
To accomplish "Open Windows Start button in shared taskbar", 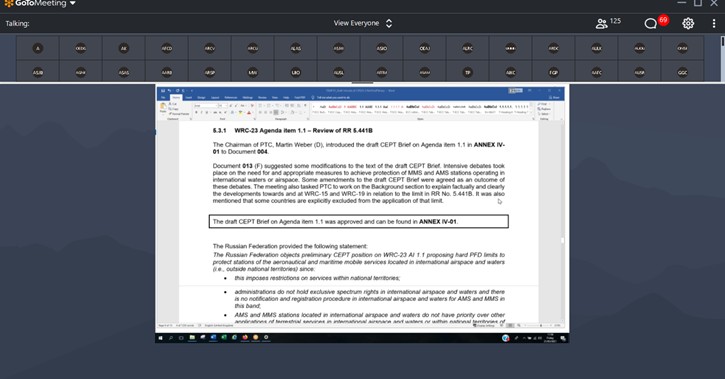I will 160,338.
